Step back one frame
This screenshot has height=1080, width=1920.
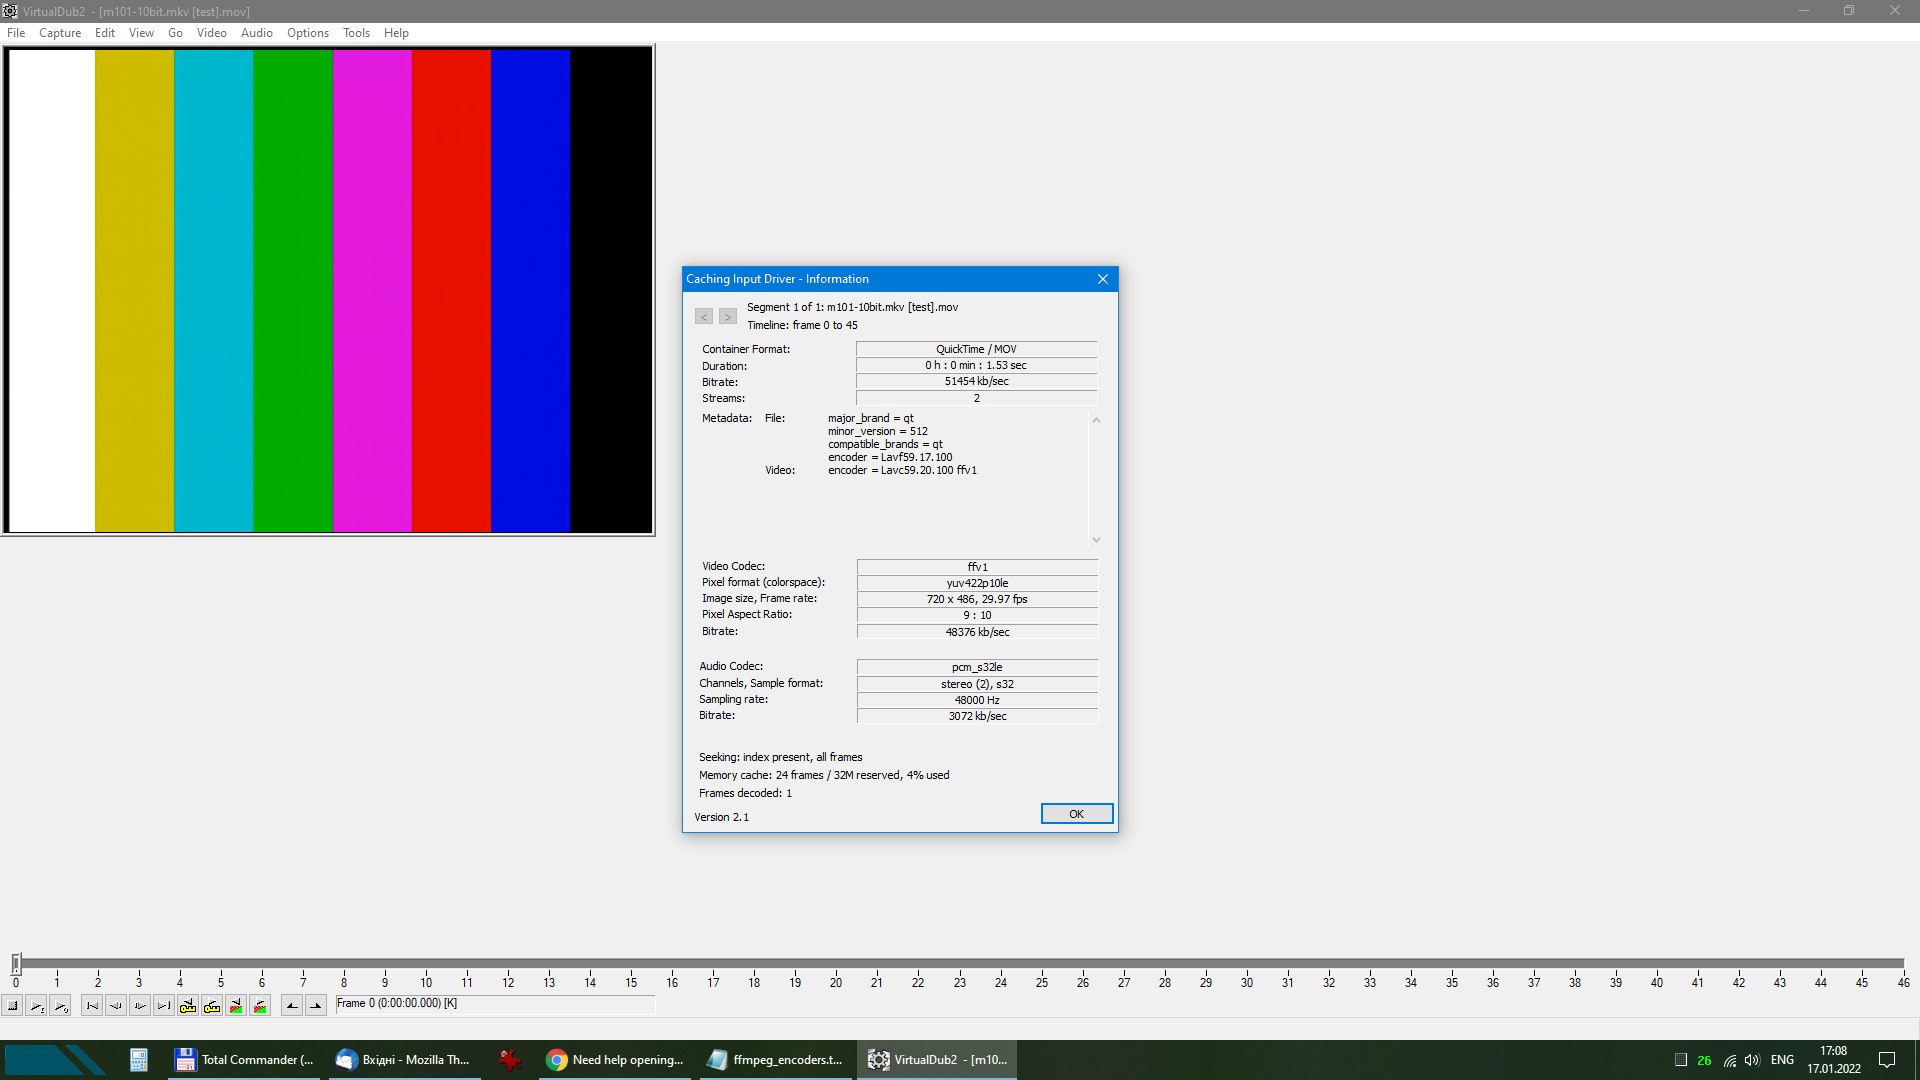coord(116,1006)
